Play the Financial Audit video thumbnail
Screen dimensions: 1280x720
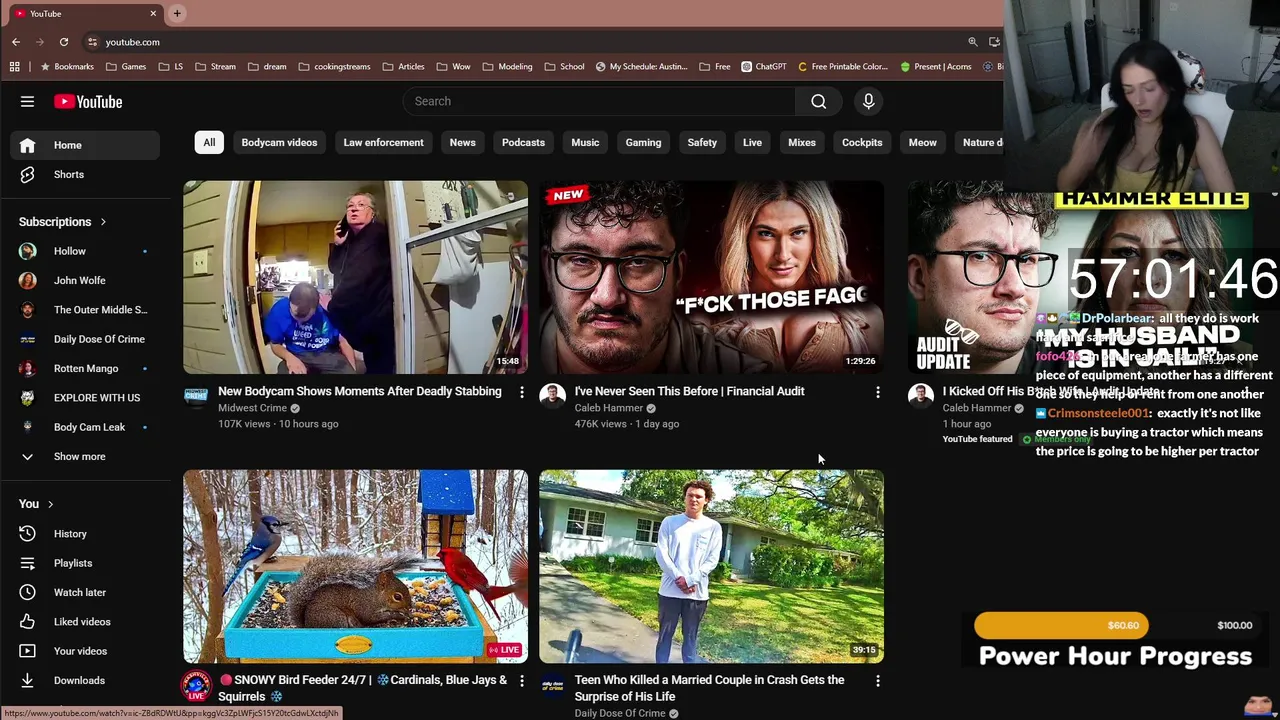pyautogui.click(x=711, y=277)
